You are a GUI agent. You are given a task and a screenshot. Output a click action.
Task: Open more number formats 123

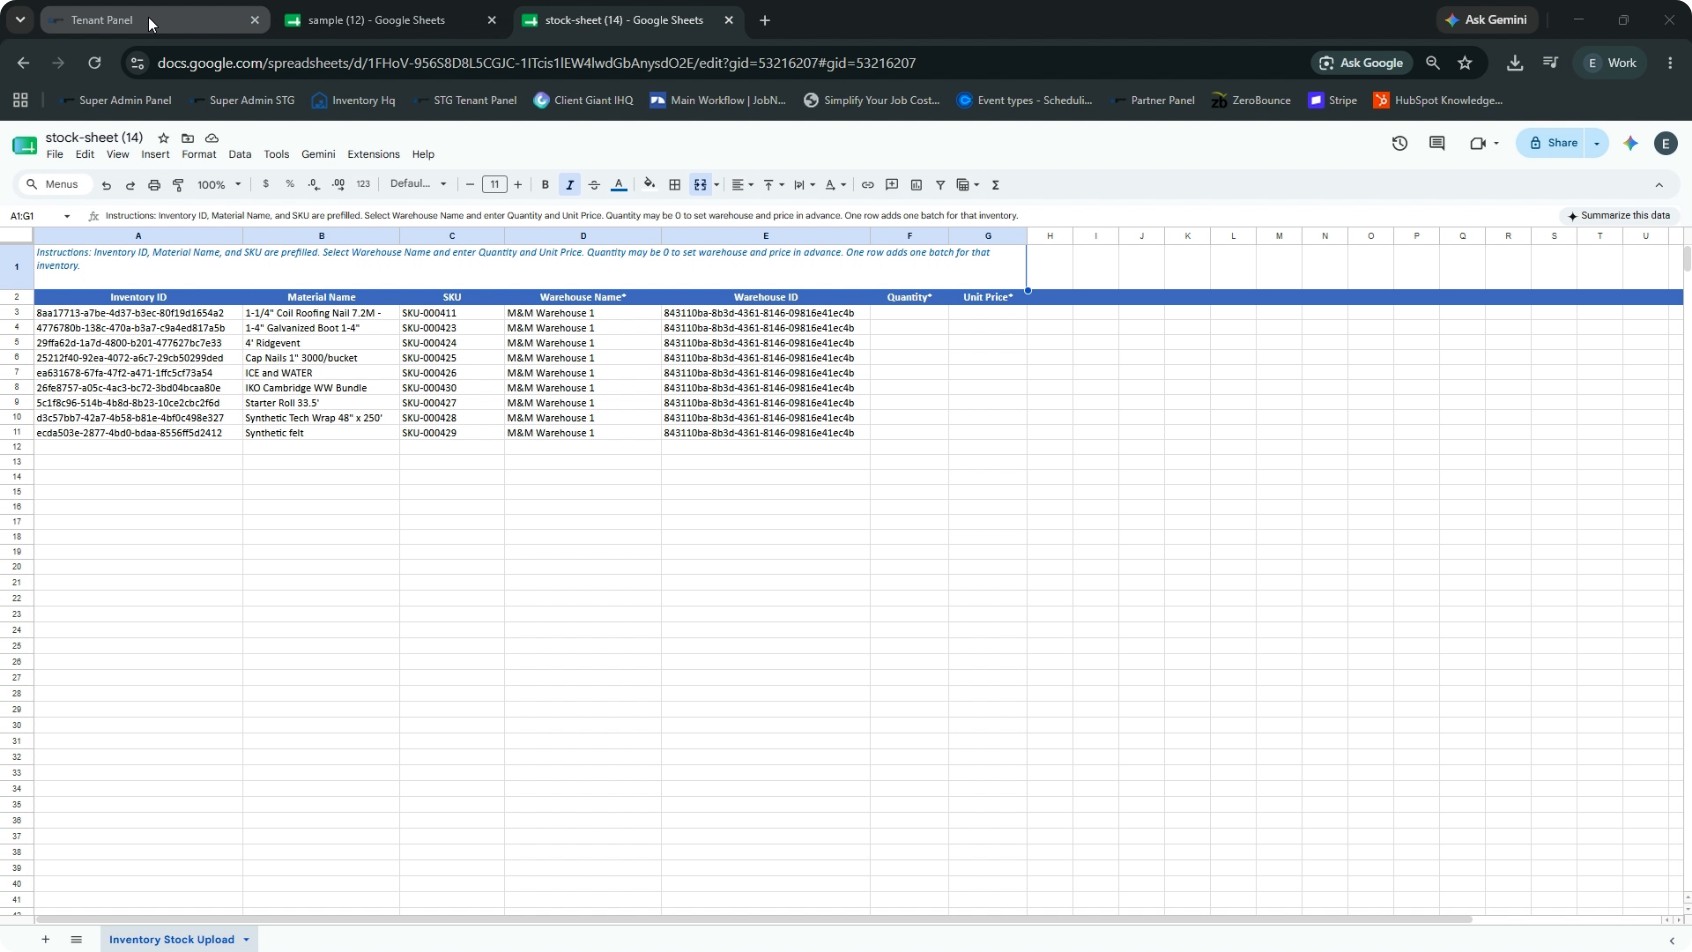click(363, 184)
